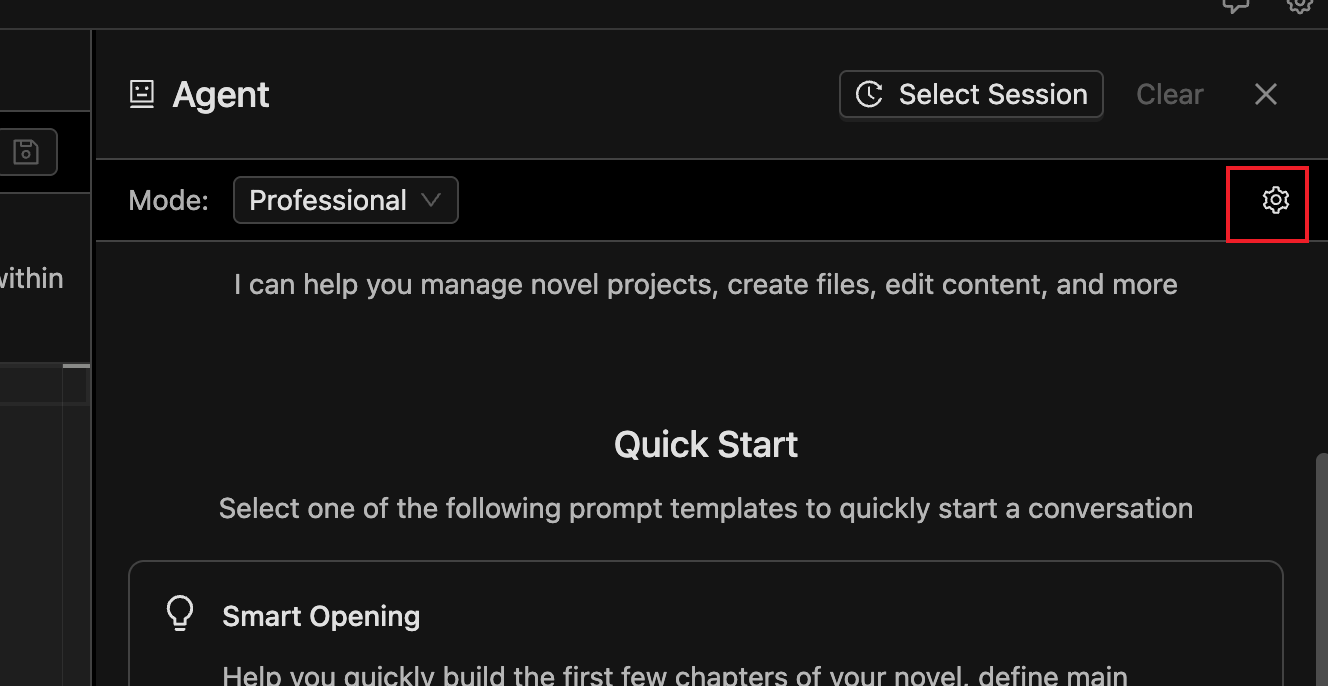Click the "I can help you manage" intro text
The image size is (1328, 686).
(x=705, y=285)
